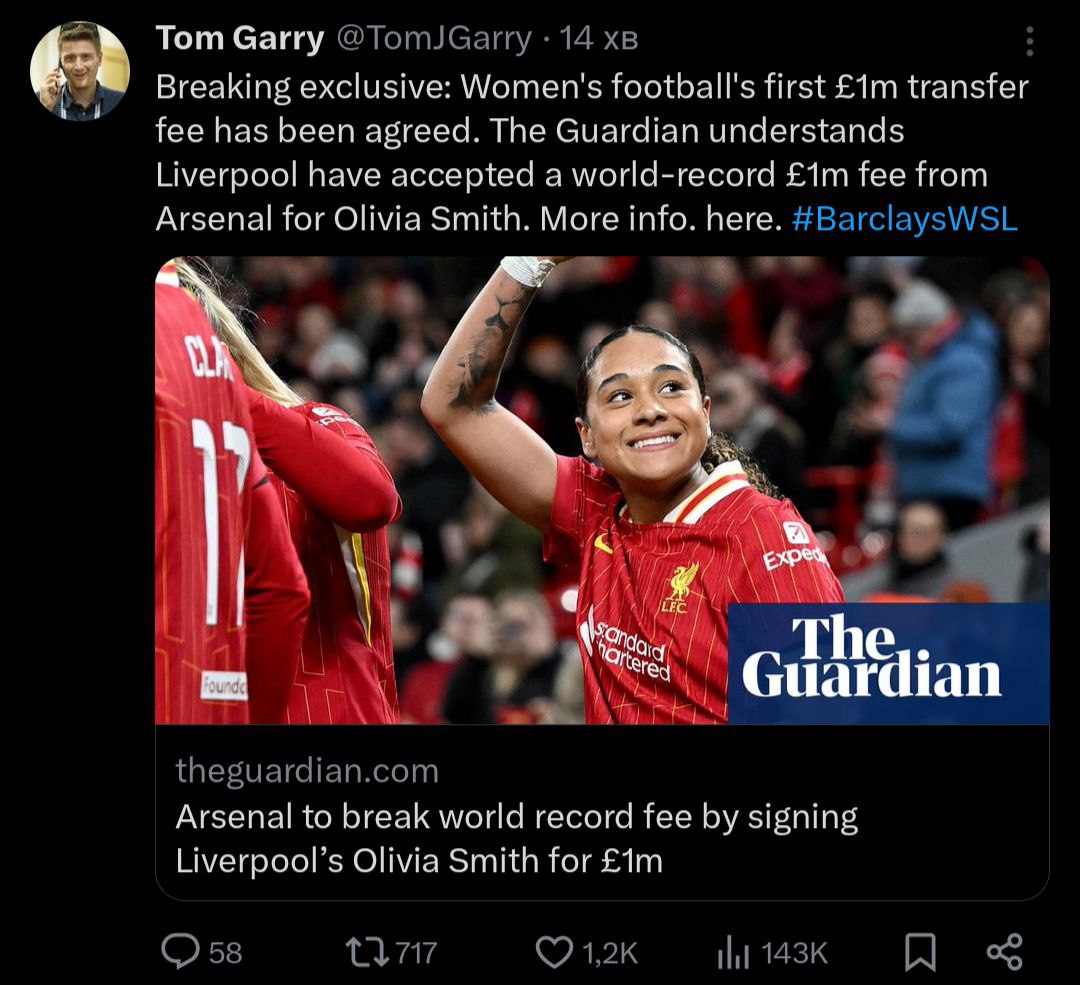Bookmark this tweet
Screen dimensions: 1080x985
pos(920,953)
